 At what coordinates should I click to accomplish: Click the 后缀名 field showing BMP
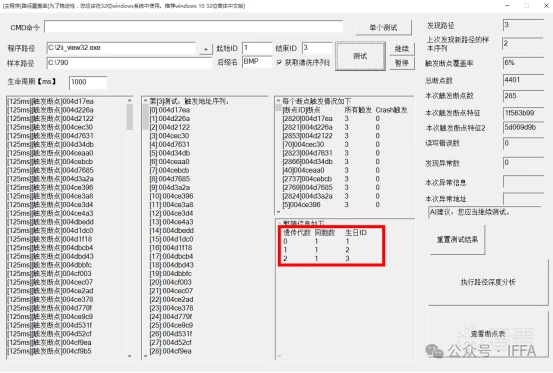(x=257, y=62)
